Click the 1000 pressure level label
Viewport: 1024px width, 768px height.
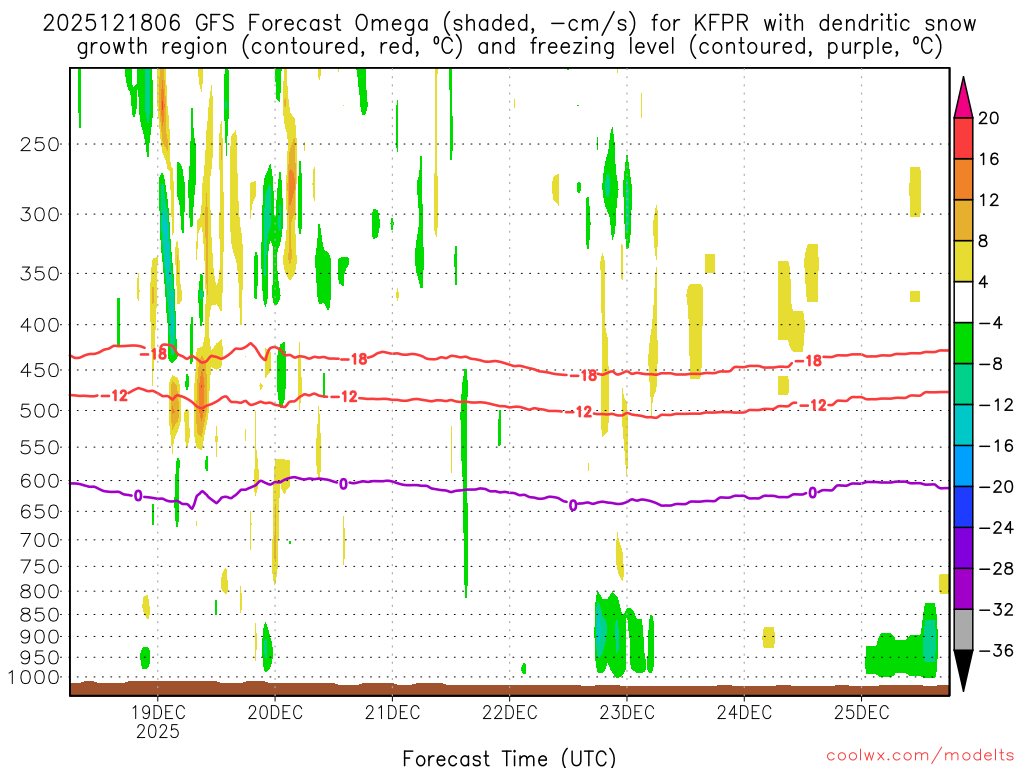pos(35,678)
